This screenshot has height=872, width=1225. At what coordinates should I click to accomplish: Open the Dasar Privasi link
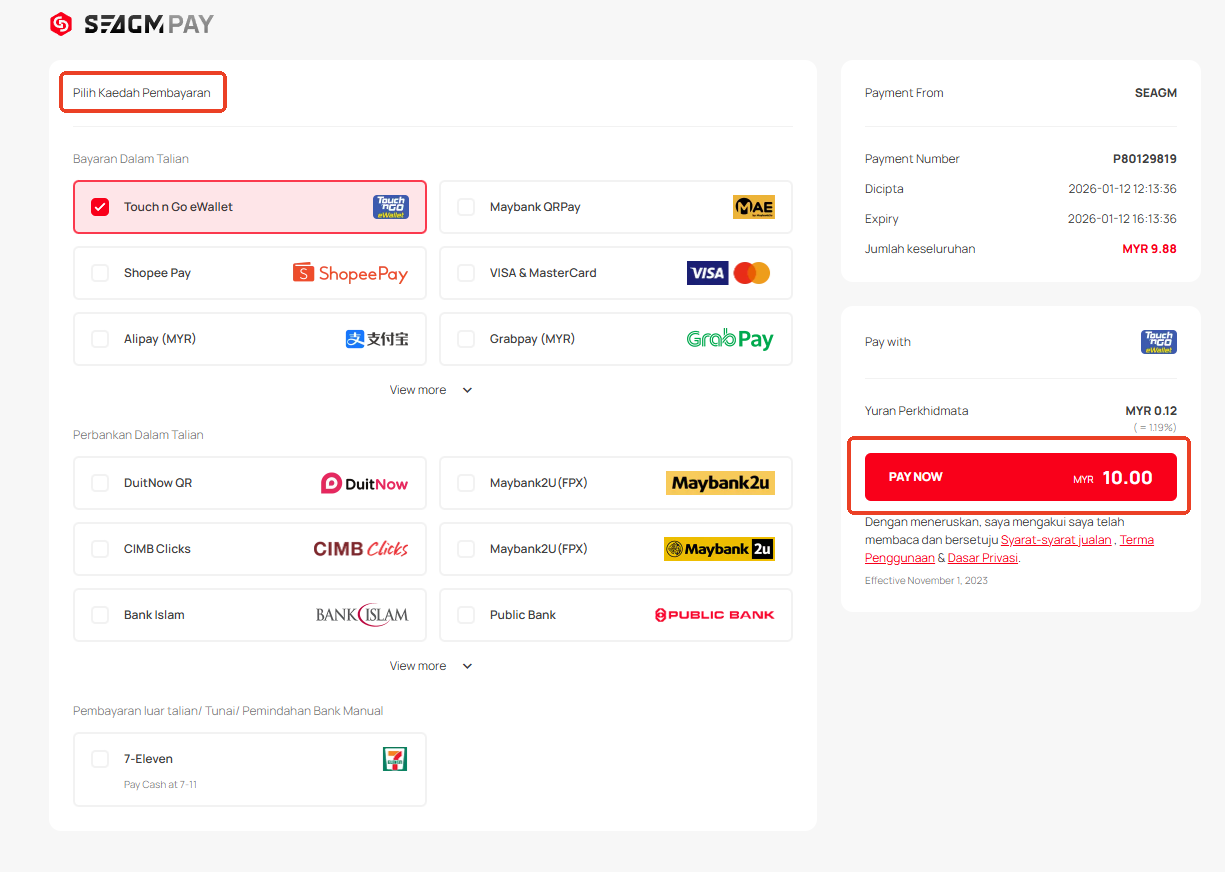click(x=982, y=558)
